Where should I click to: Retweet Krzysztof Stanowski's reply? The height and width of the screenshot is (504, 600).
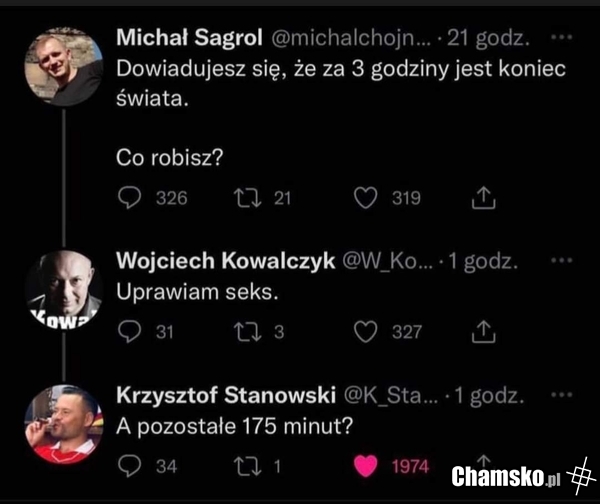[248, 466]
